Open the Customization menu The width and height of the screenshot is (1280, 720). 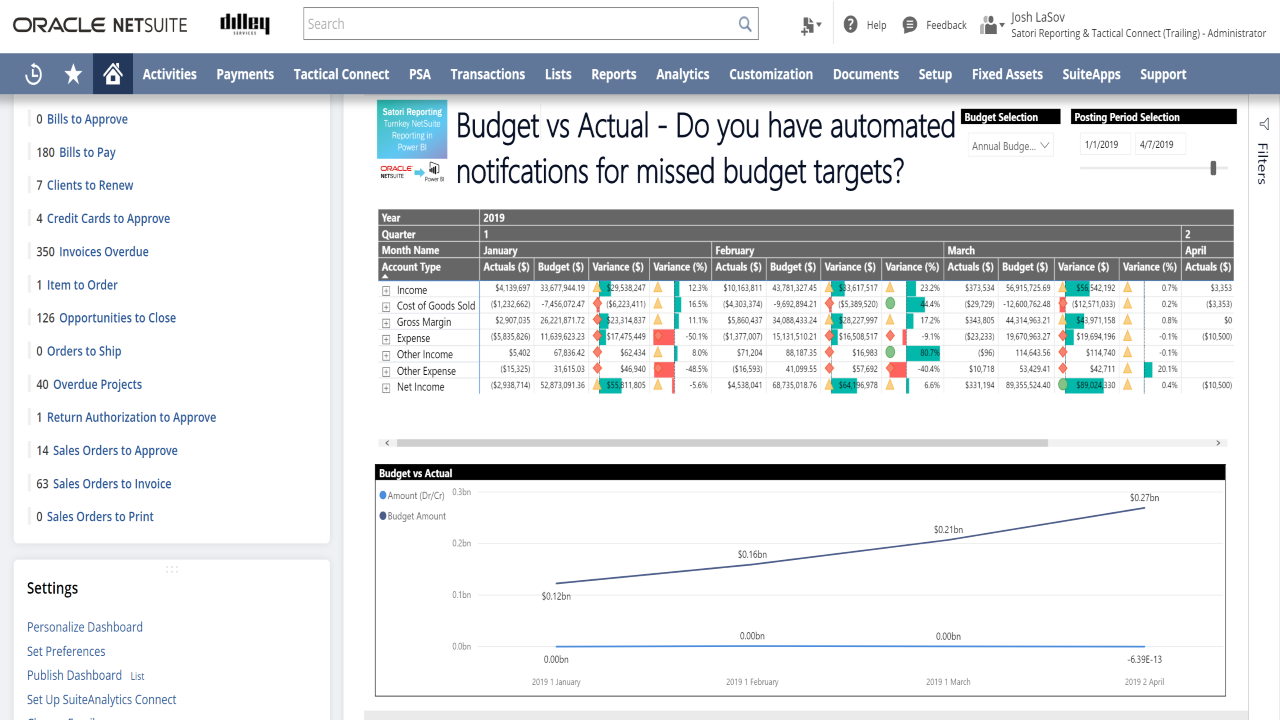point(771,74)
